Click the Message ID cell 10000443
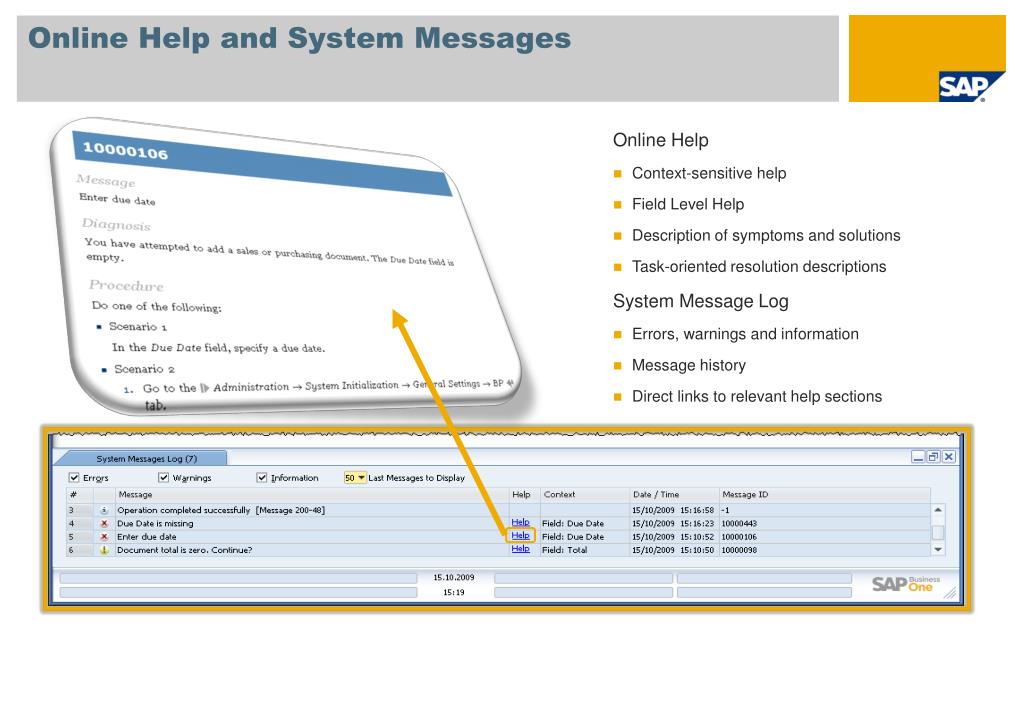Screen dimensions: 1023x708 point(739,523)
